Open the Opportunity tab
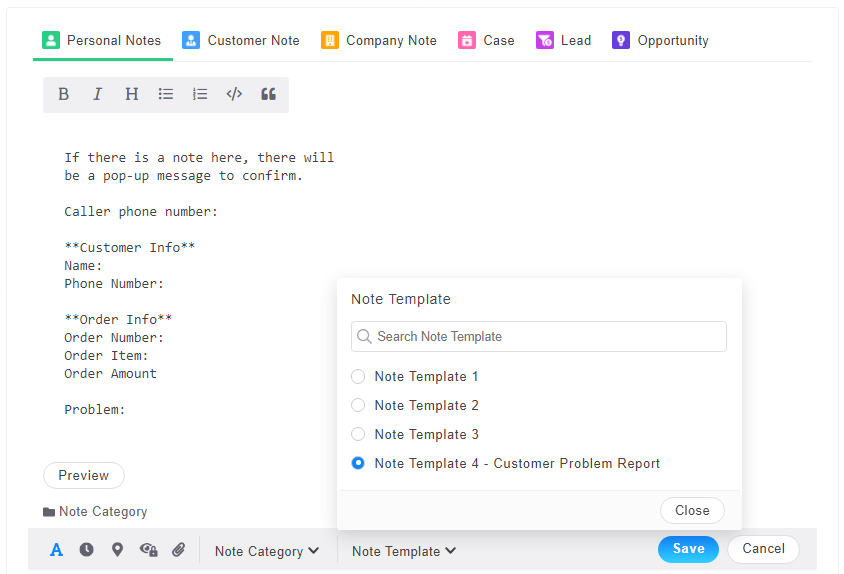Image resolution: width=844 pixels, height=574 pixels. pyautogui.click(x=661, y=41)
